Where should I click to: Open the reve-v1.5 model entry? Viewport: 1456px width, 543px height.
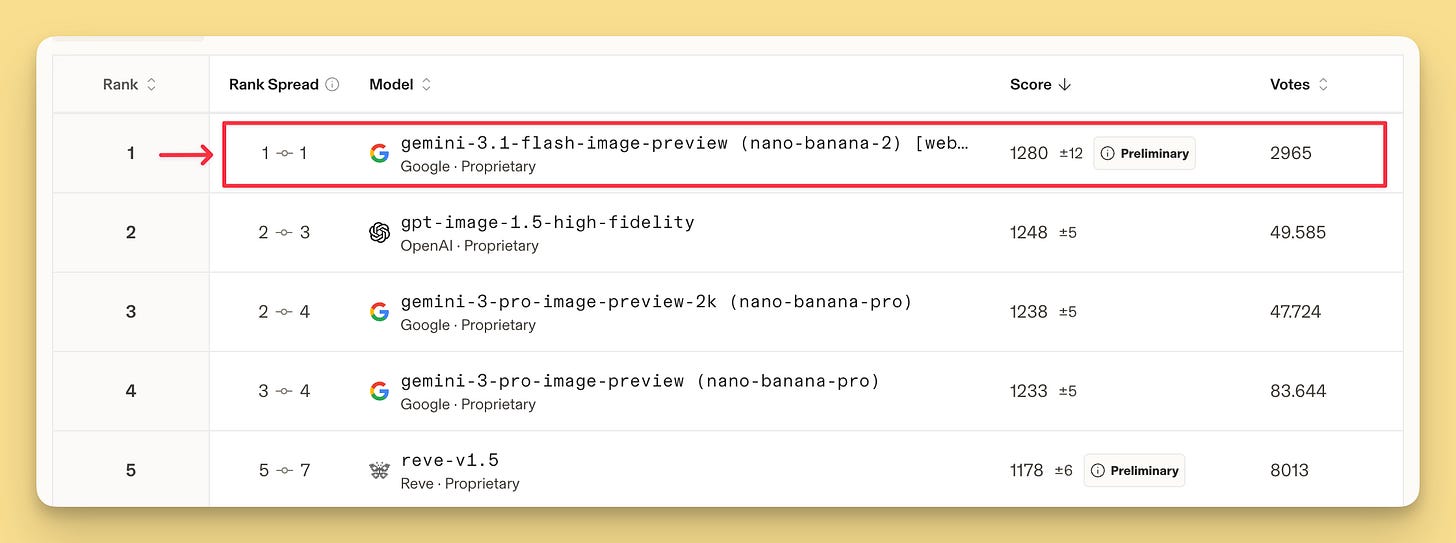(x=450, y=460)
